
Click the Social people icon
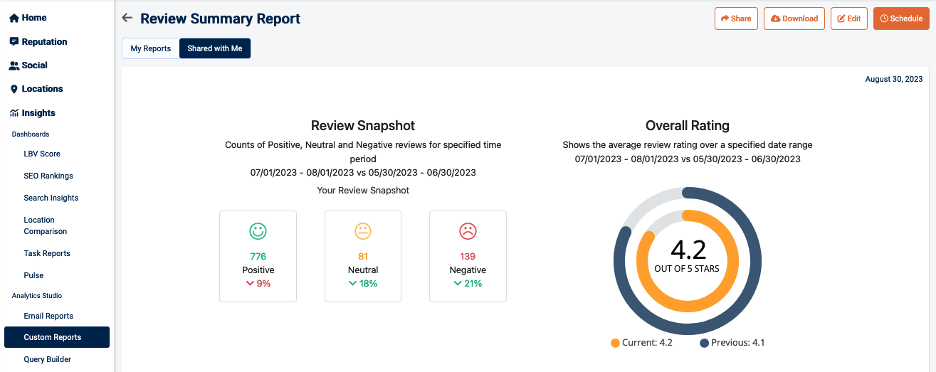(14, 65)
